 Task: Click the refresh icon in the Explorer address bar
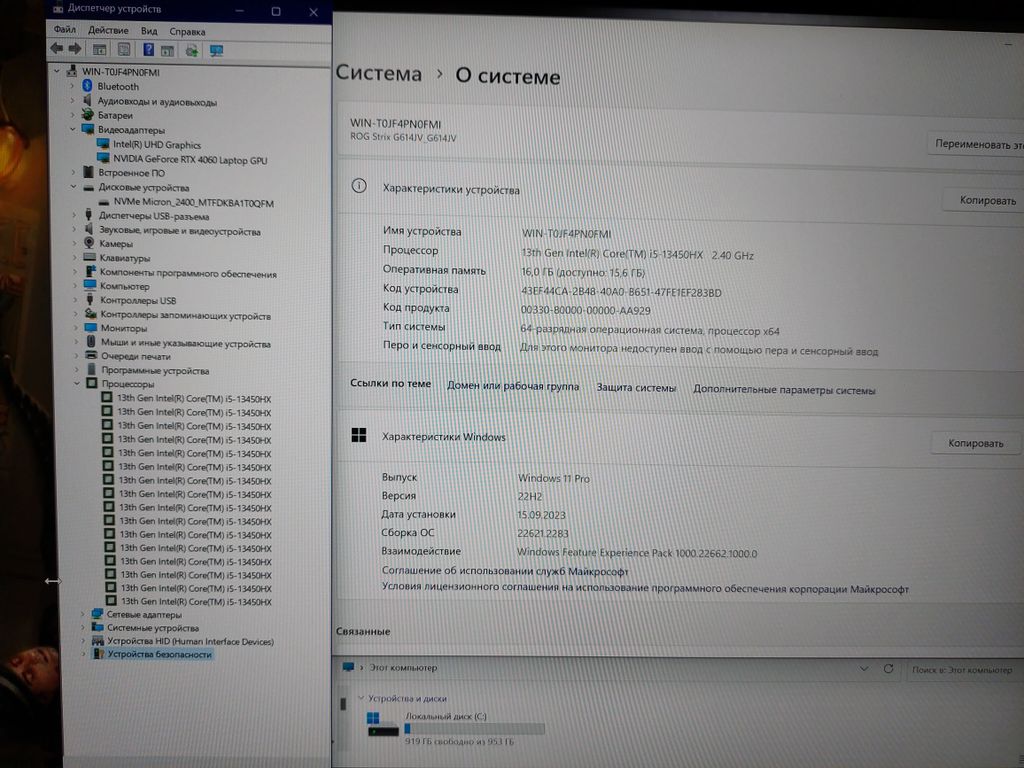(887, 669)
